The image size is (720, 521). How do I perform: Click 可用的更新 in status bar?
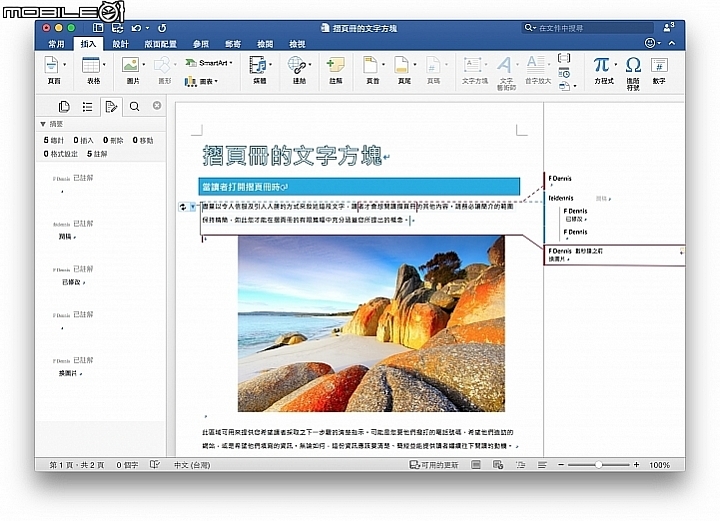click(x=434, y=465)
